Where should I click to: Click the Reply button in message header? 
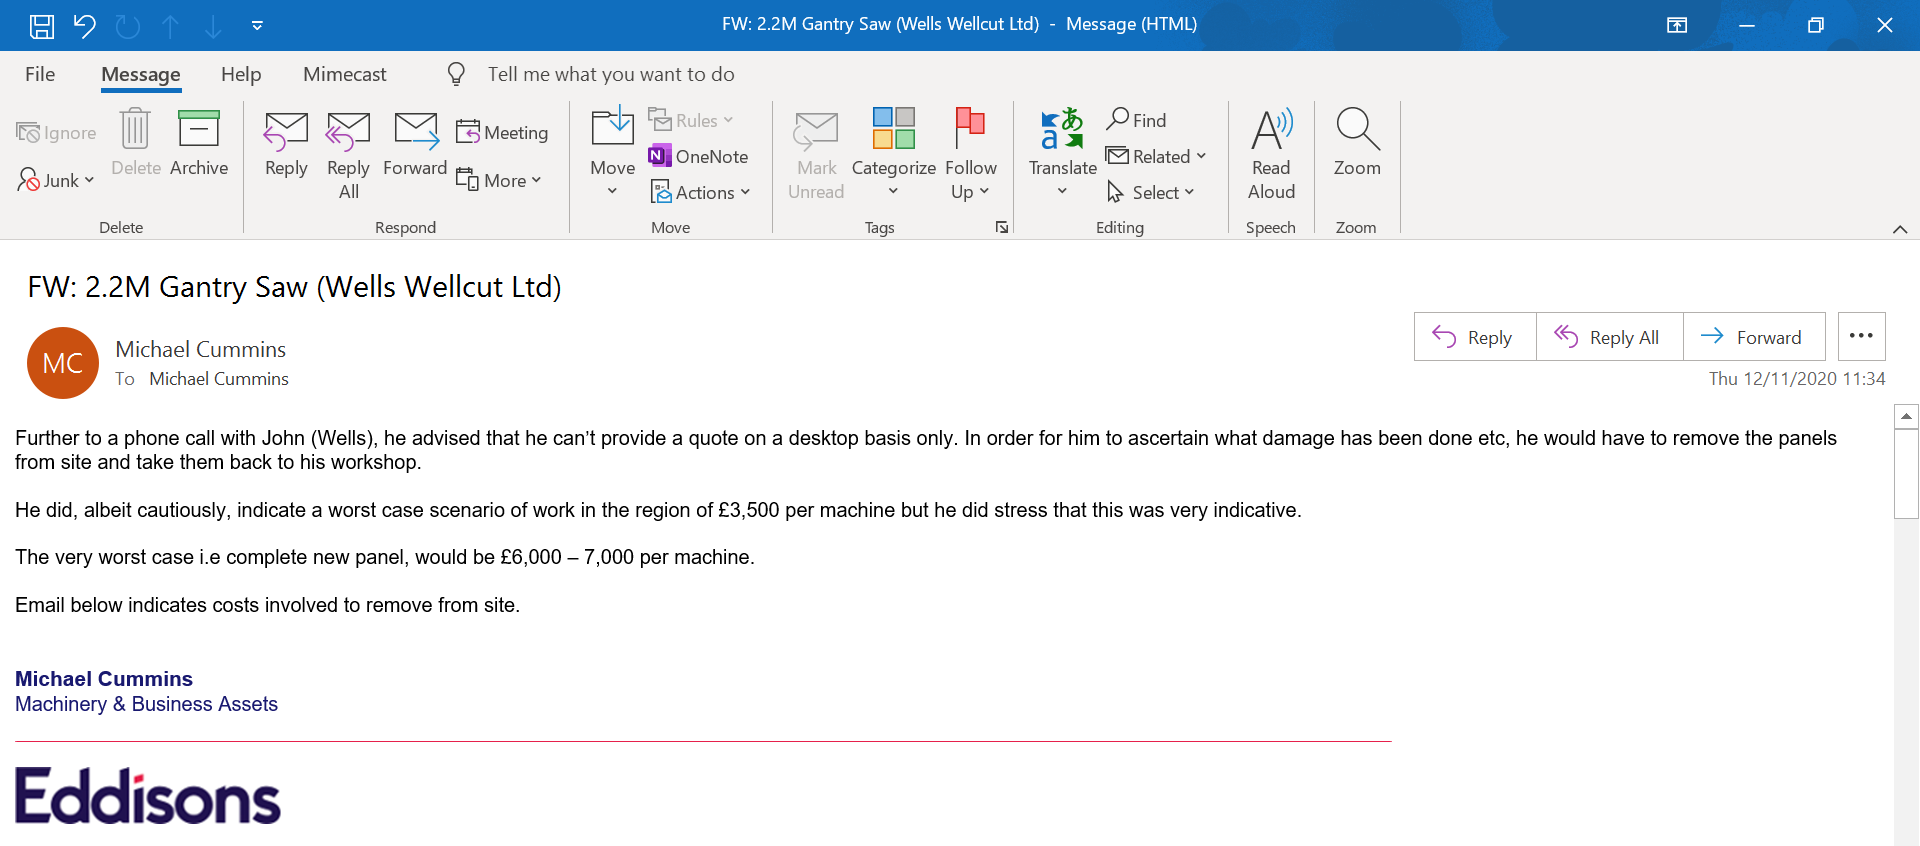pos(1475,337)
